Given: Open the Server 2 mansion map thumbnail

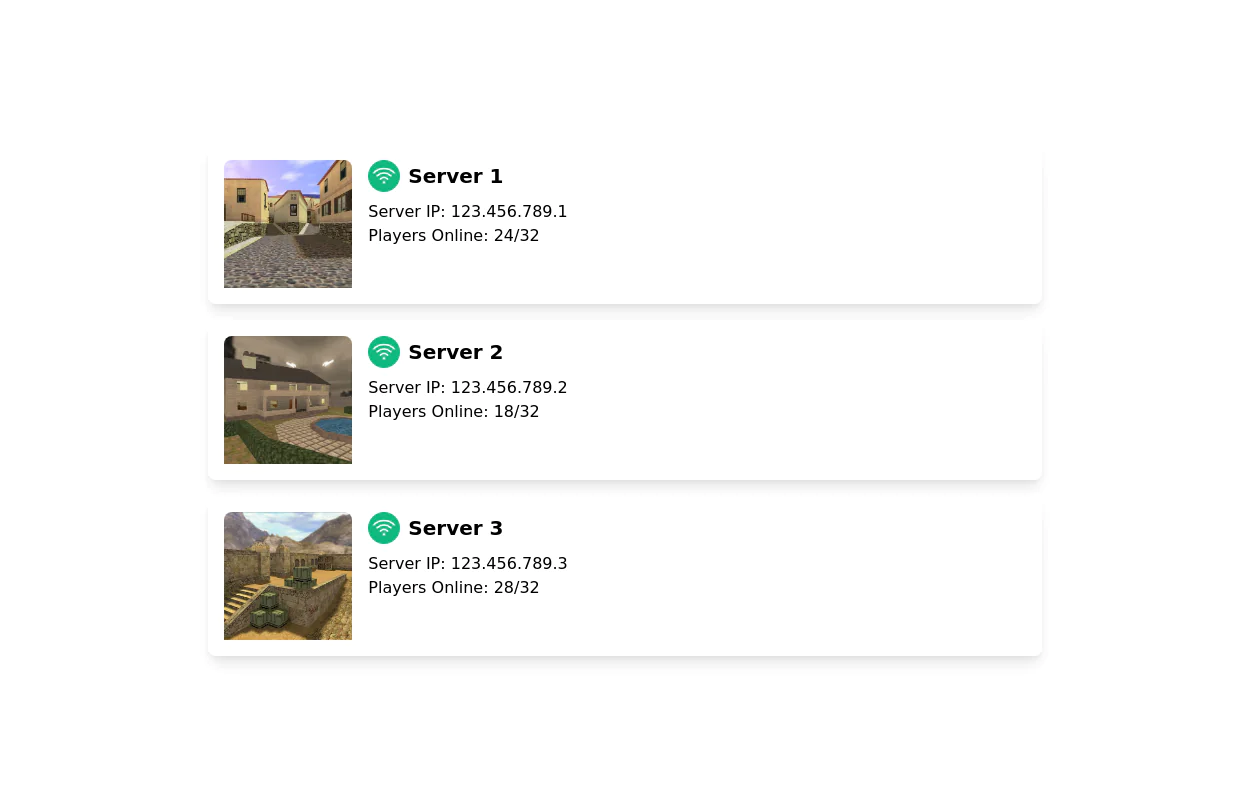Looking at the screenshot, I should pos(288,400).
